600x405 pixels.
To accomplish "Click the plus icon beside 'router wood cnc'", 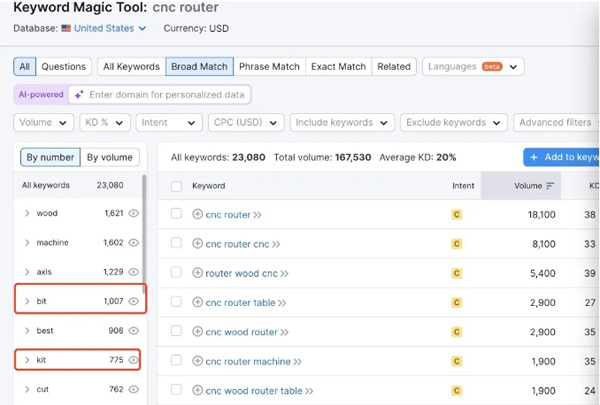I will [197, 273].
